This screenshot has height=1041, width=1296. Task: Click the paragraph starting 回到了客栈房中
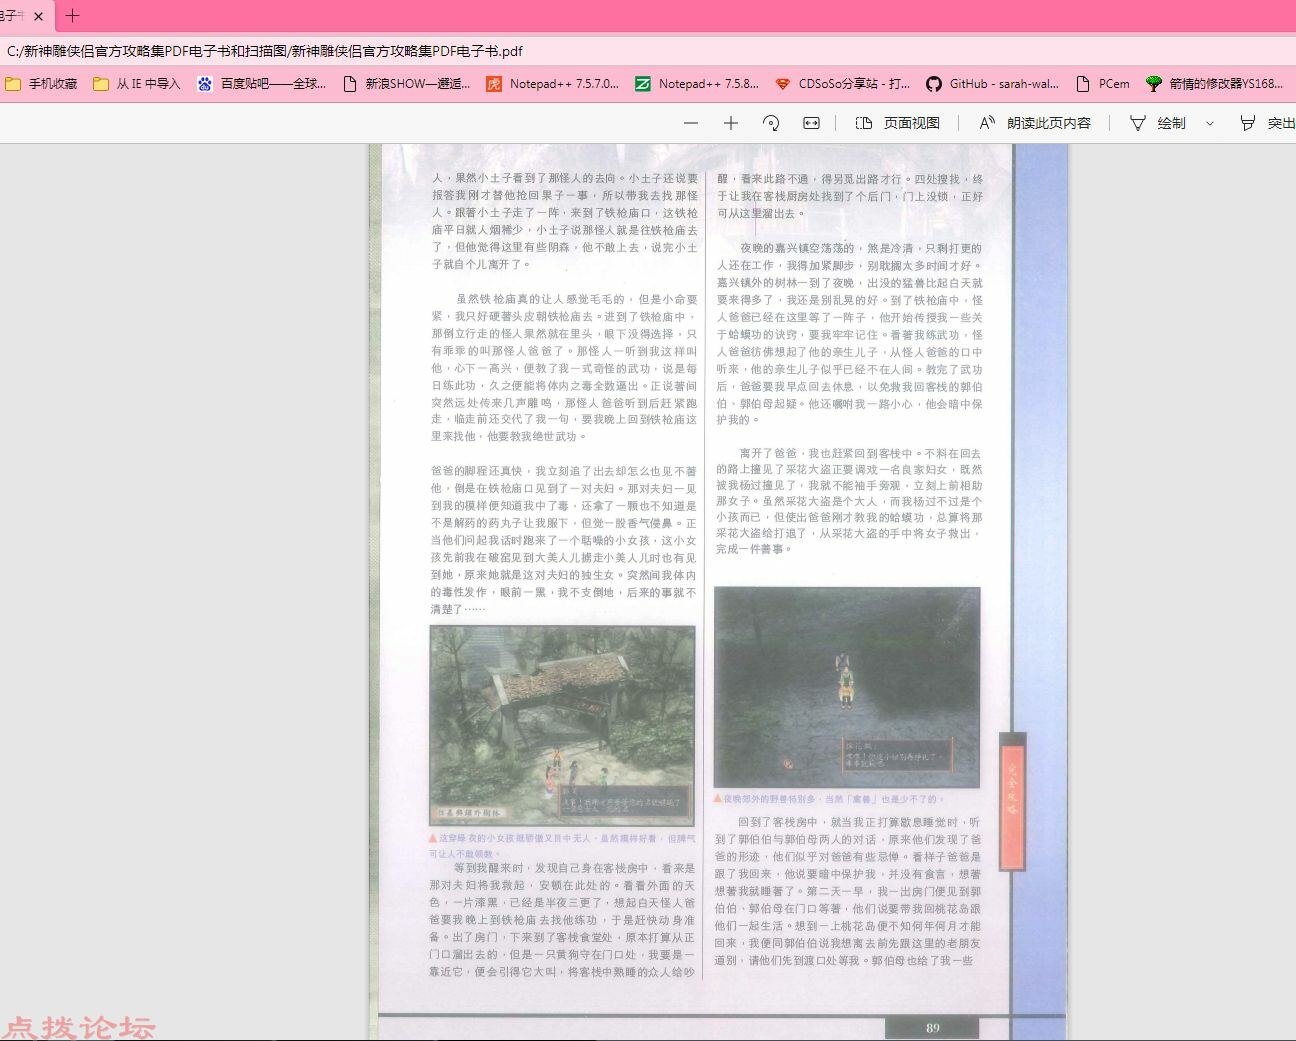(x=848, y=891)
